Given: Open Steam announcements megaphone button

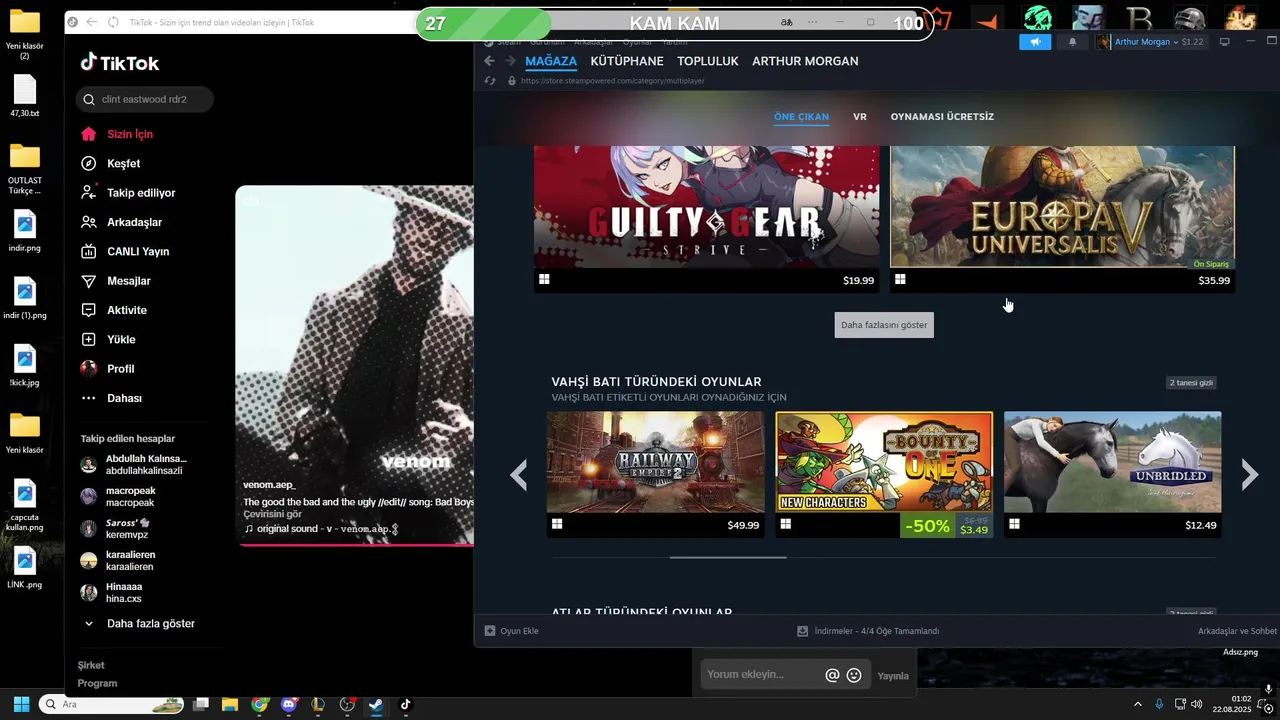Looking at the screenshot, I should coord(1035,42).
